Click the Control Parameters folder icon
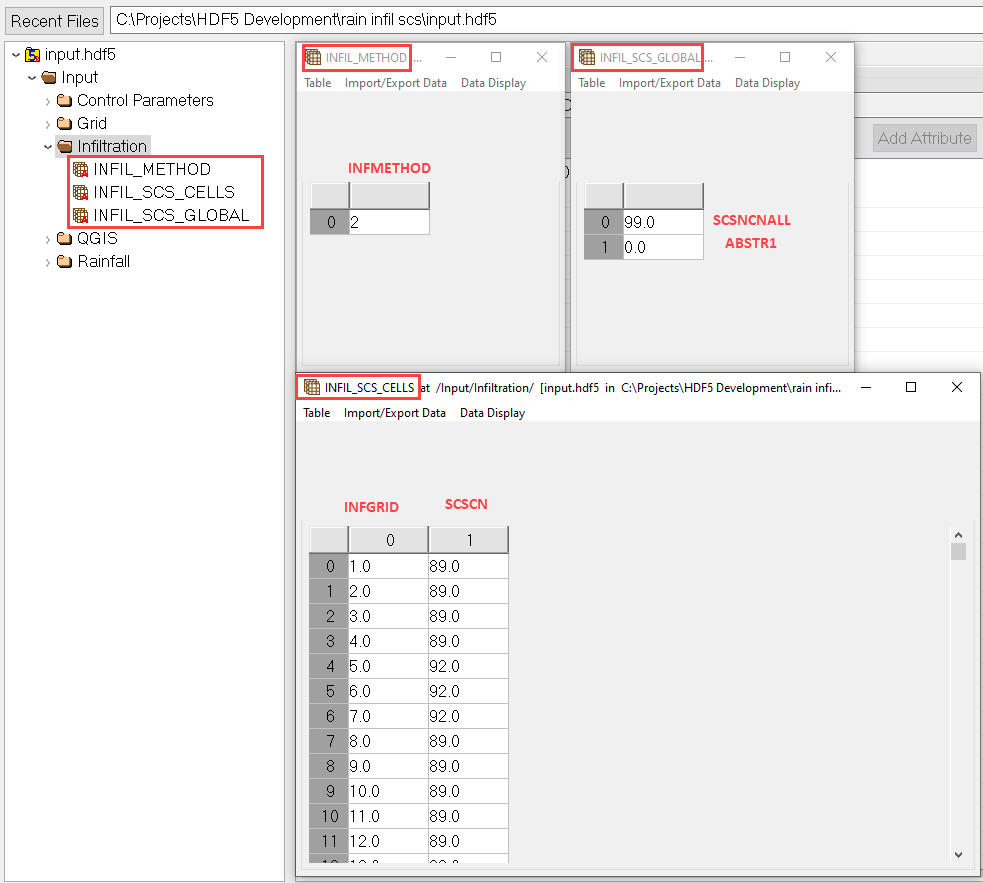The width and height of the screenshot is (983, 883). [x=65, y=100]
